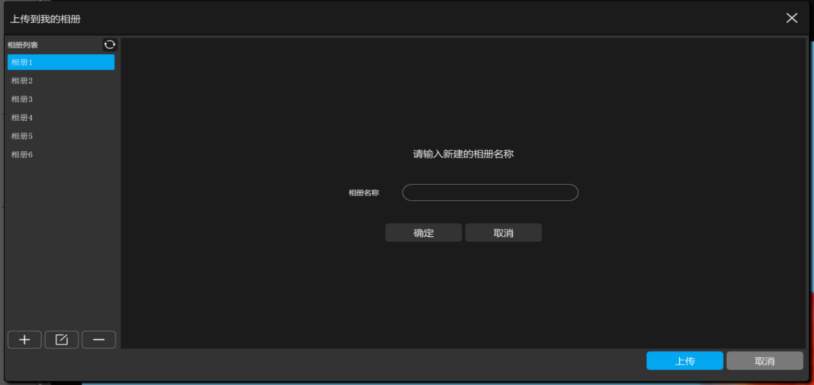This screenshot has width=814, height=385.
Task: Select 相册2 in the album list
Action: pos(61,81)
